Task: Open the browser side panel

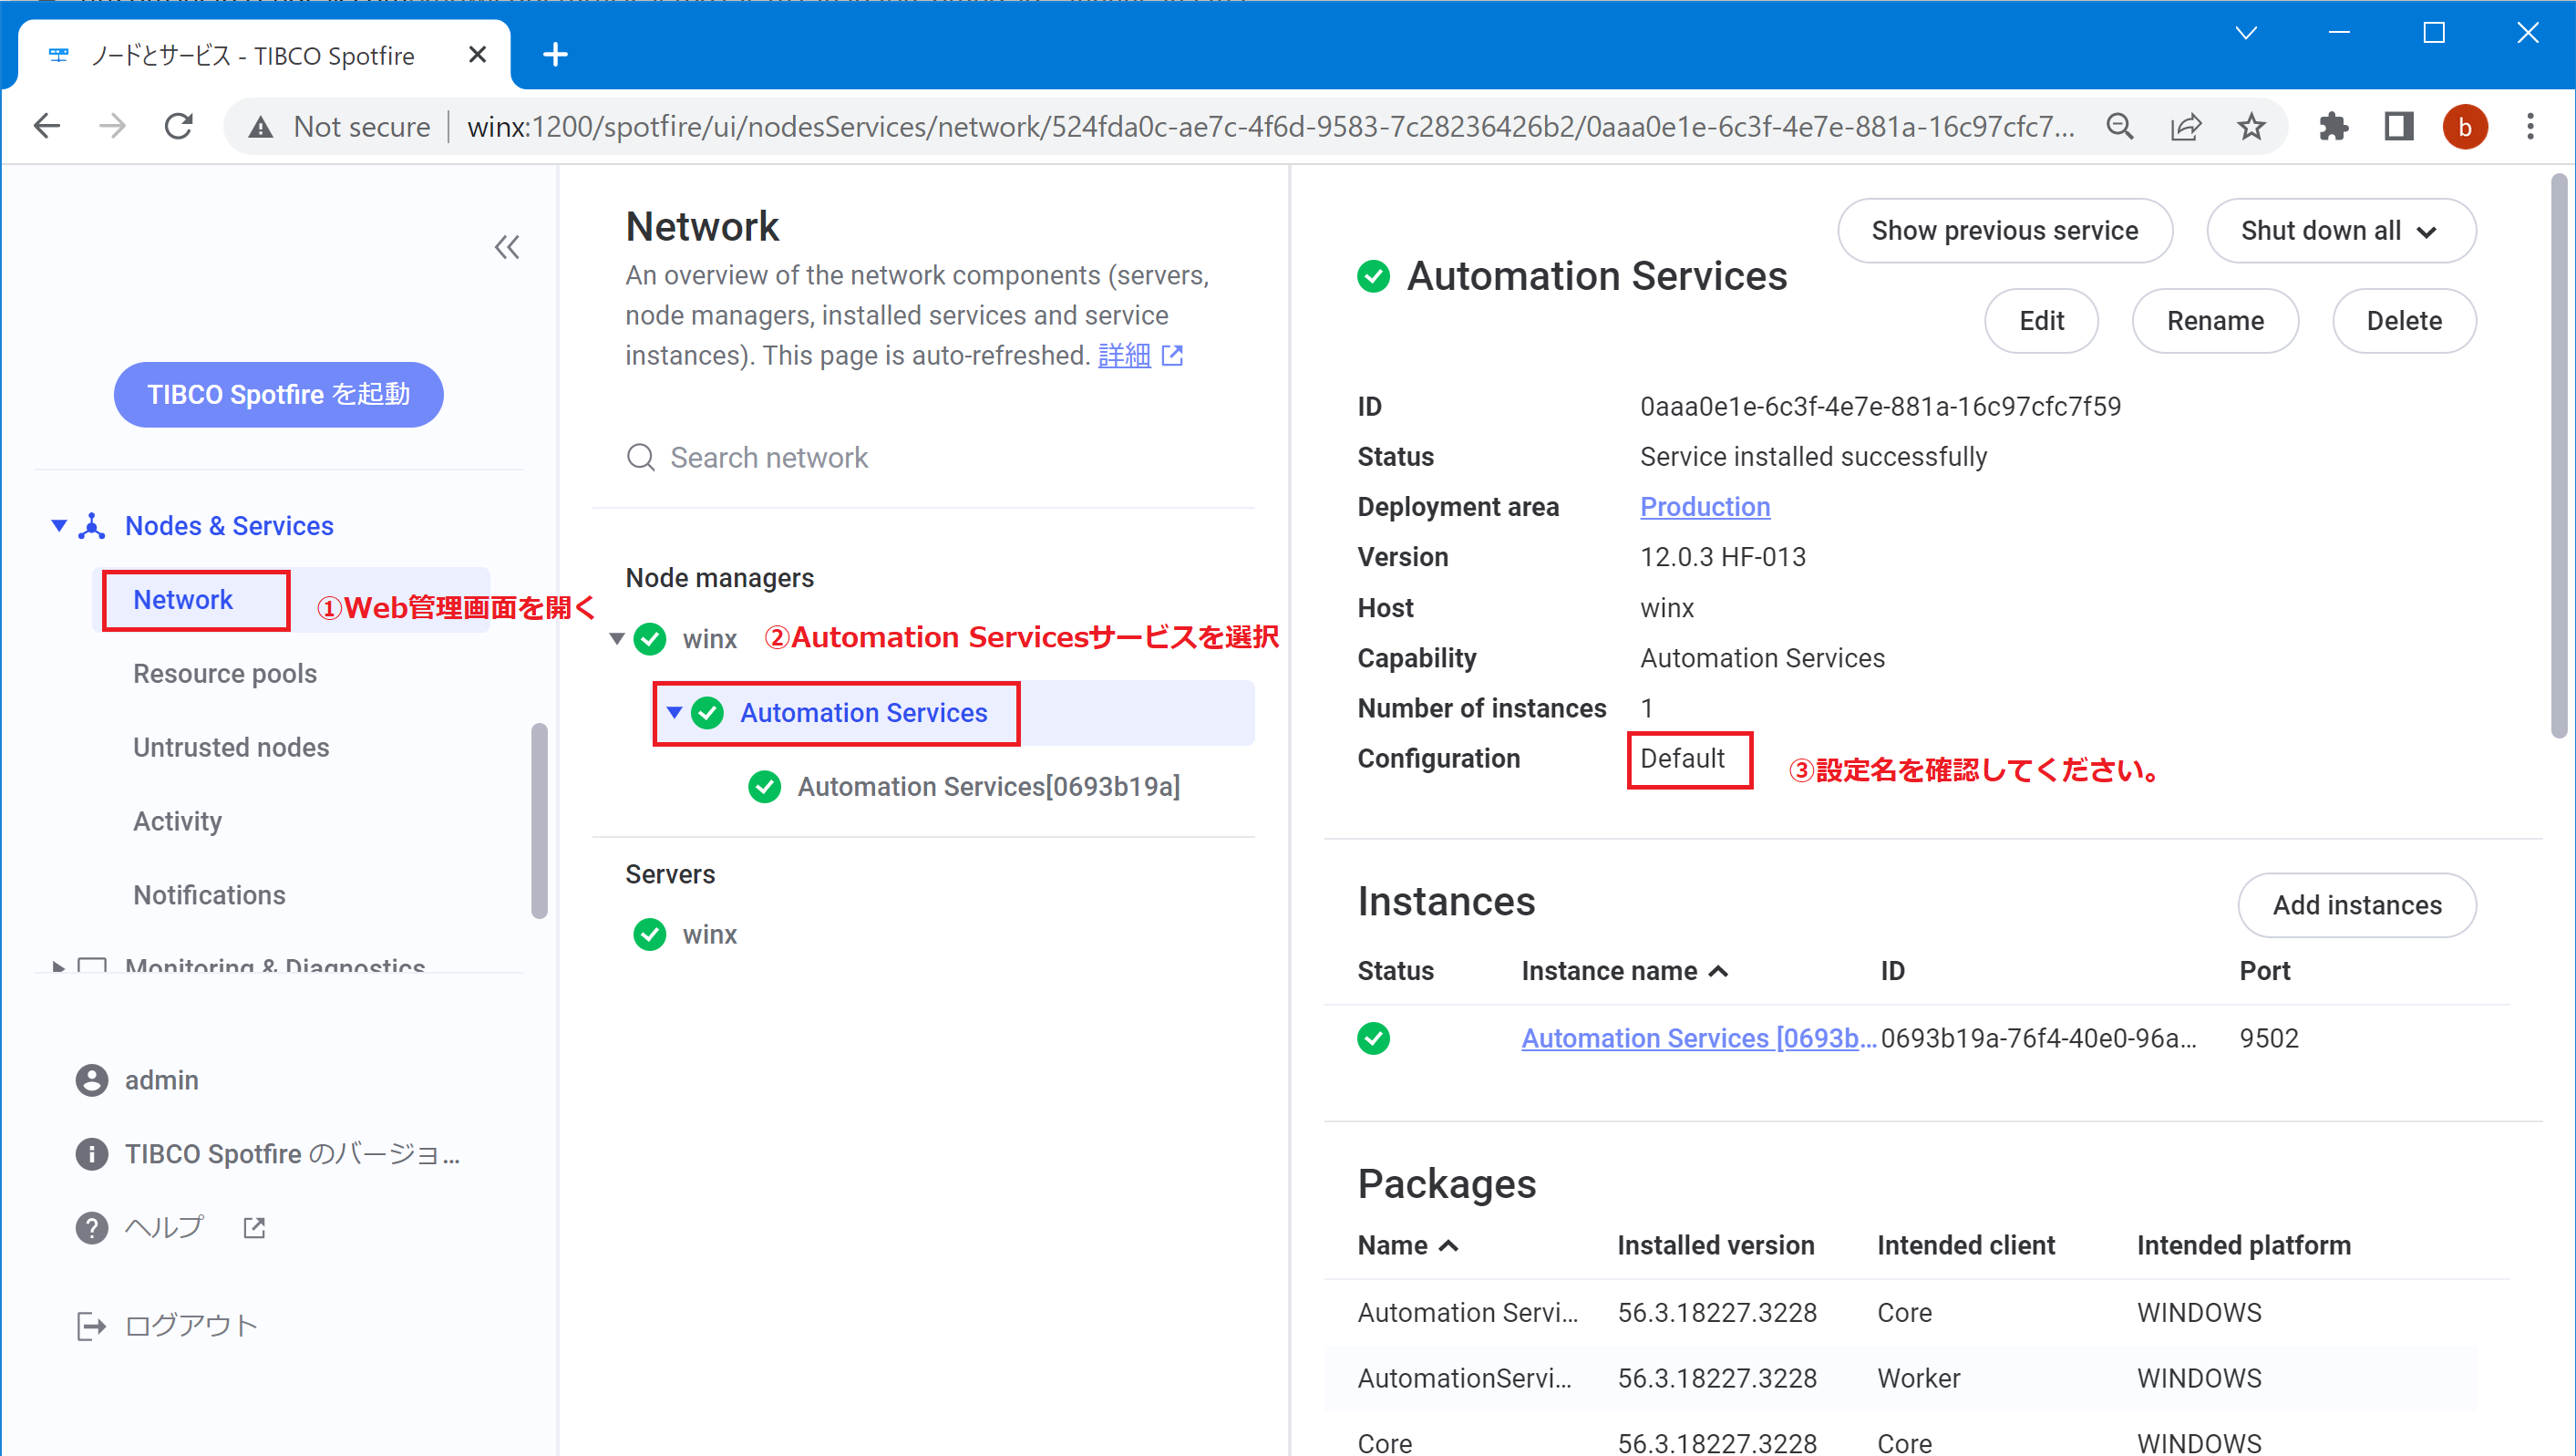Action: pyautogui.click(x=2399, y=127)
